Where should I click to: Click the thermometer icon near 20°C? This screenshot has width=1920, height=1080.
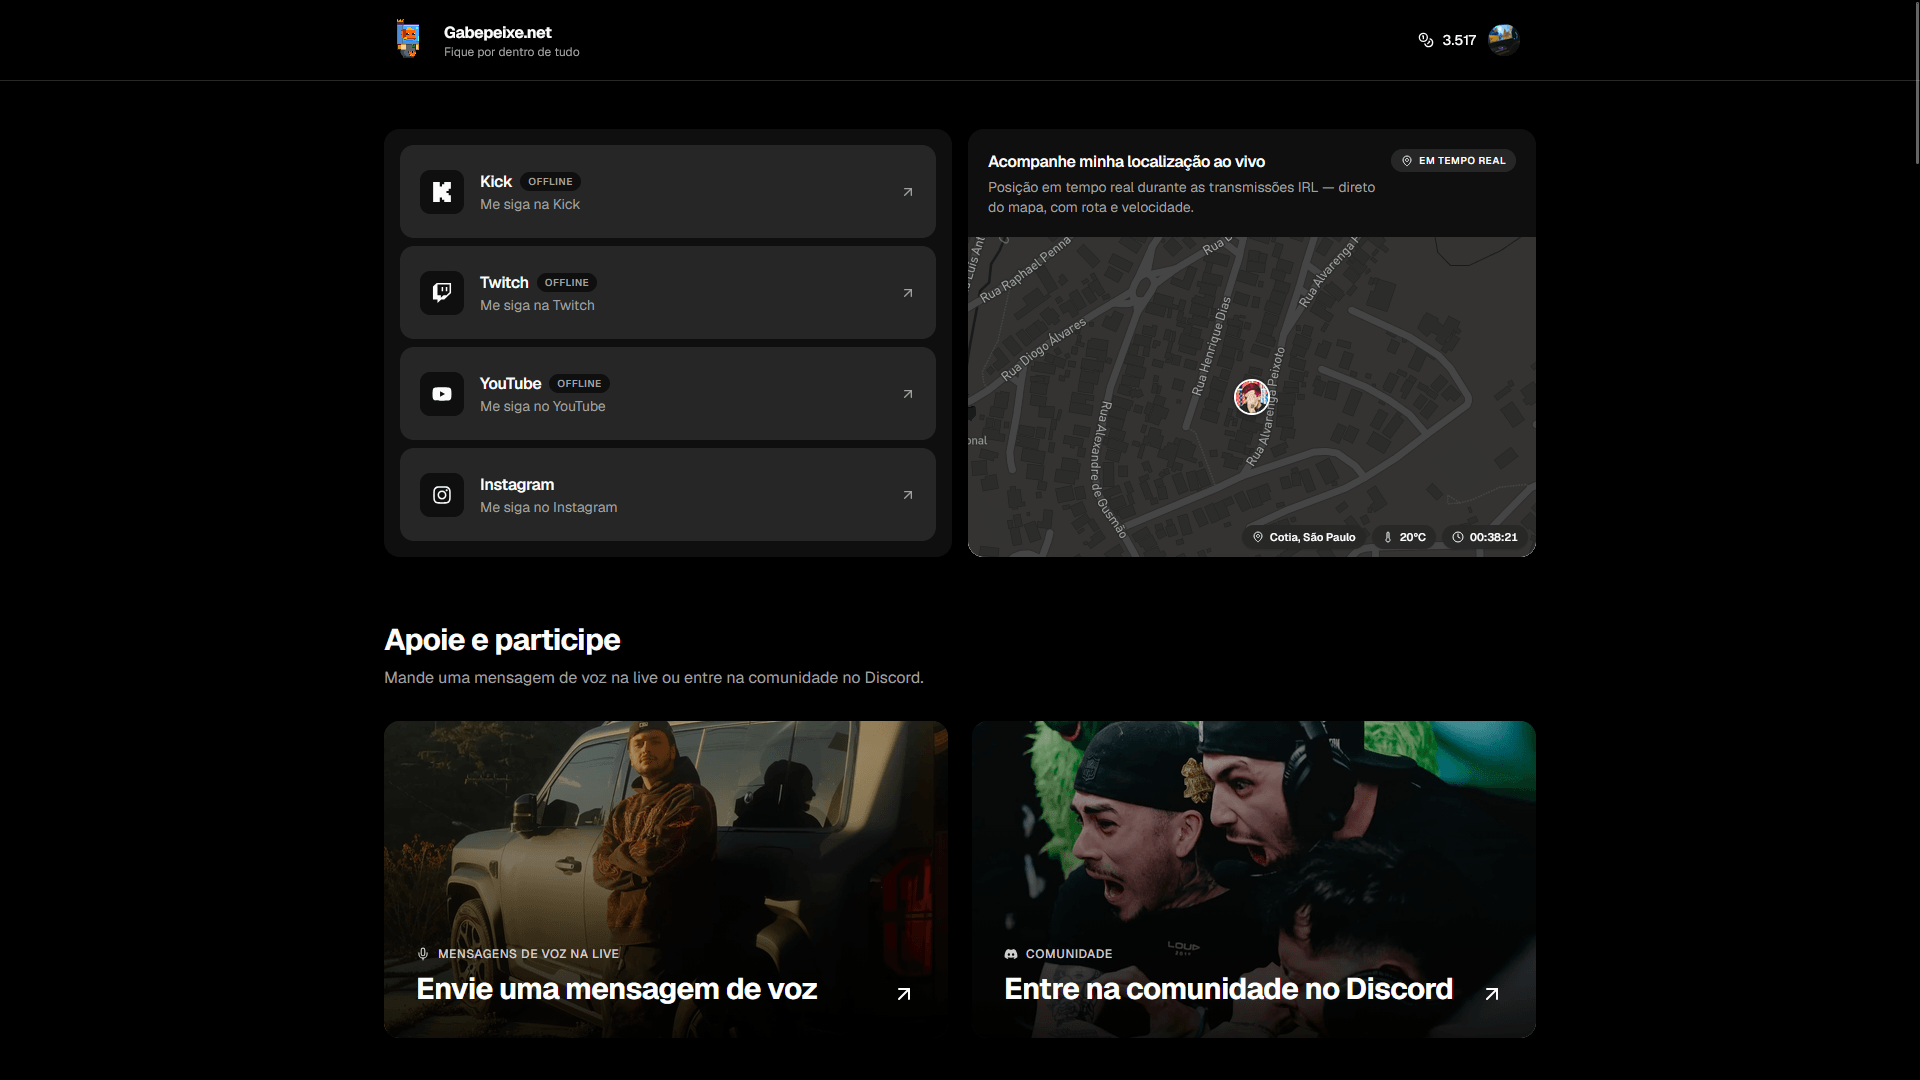pyautogui.click(x=1388, y=537)
